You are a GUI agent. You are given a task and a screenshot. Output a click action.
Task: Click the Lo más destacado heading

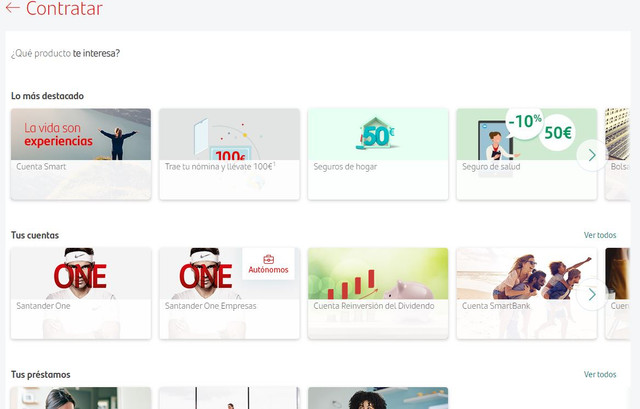tap(47, 96)
